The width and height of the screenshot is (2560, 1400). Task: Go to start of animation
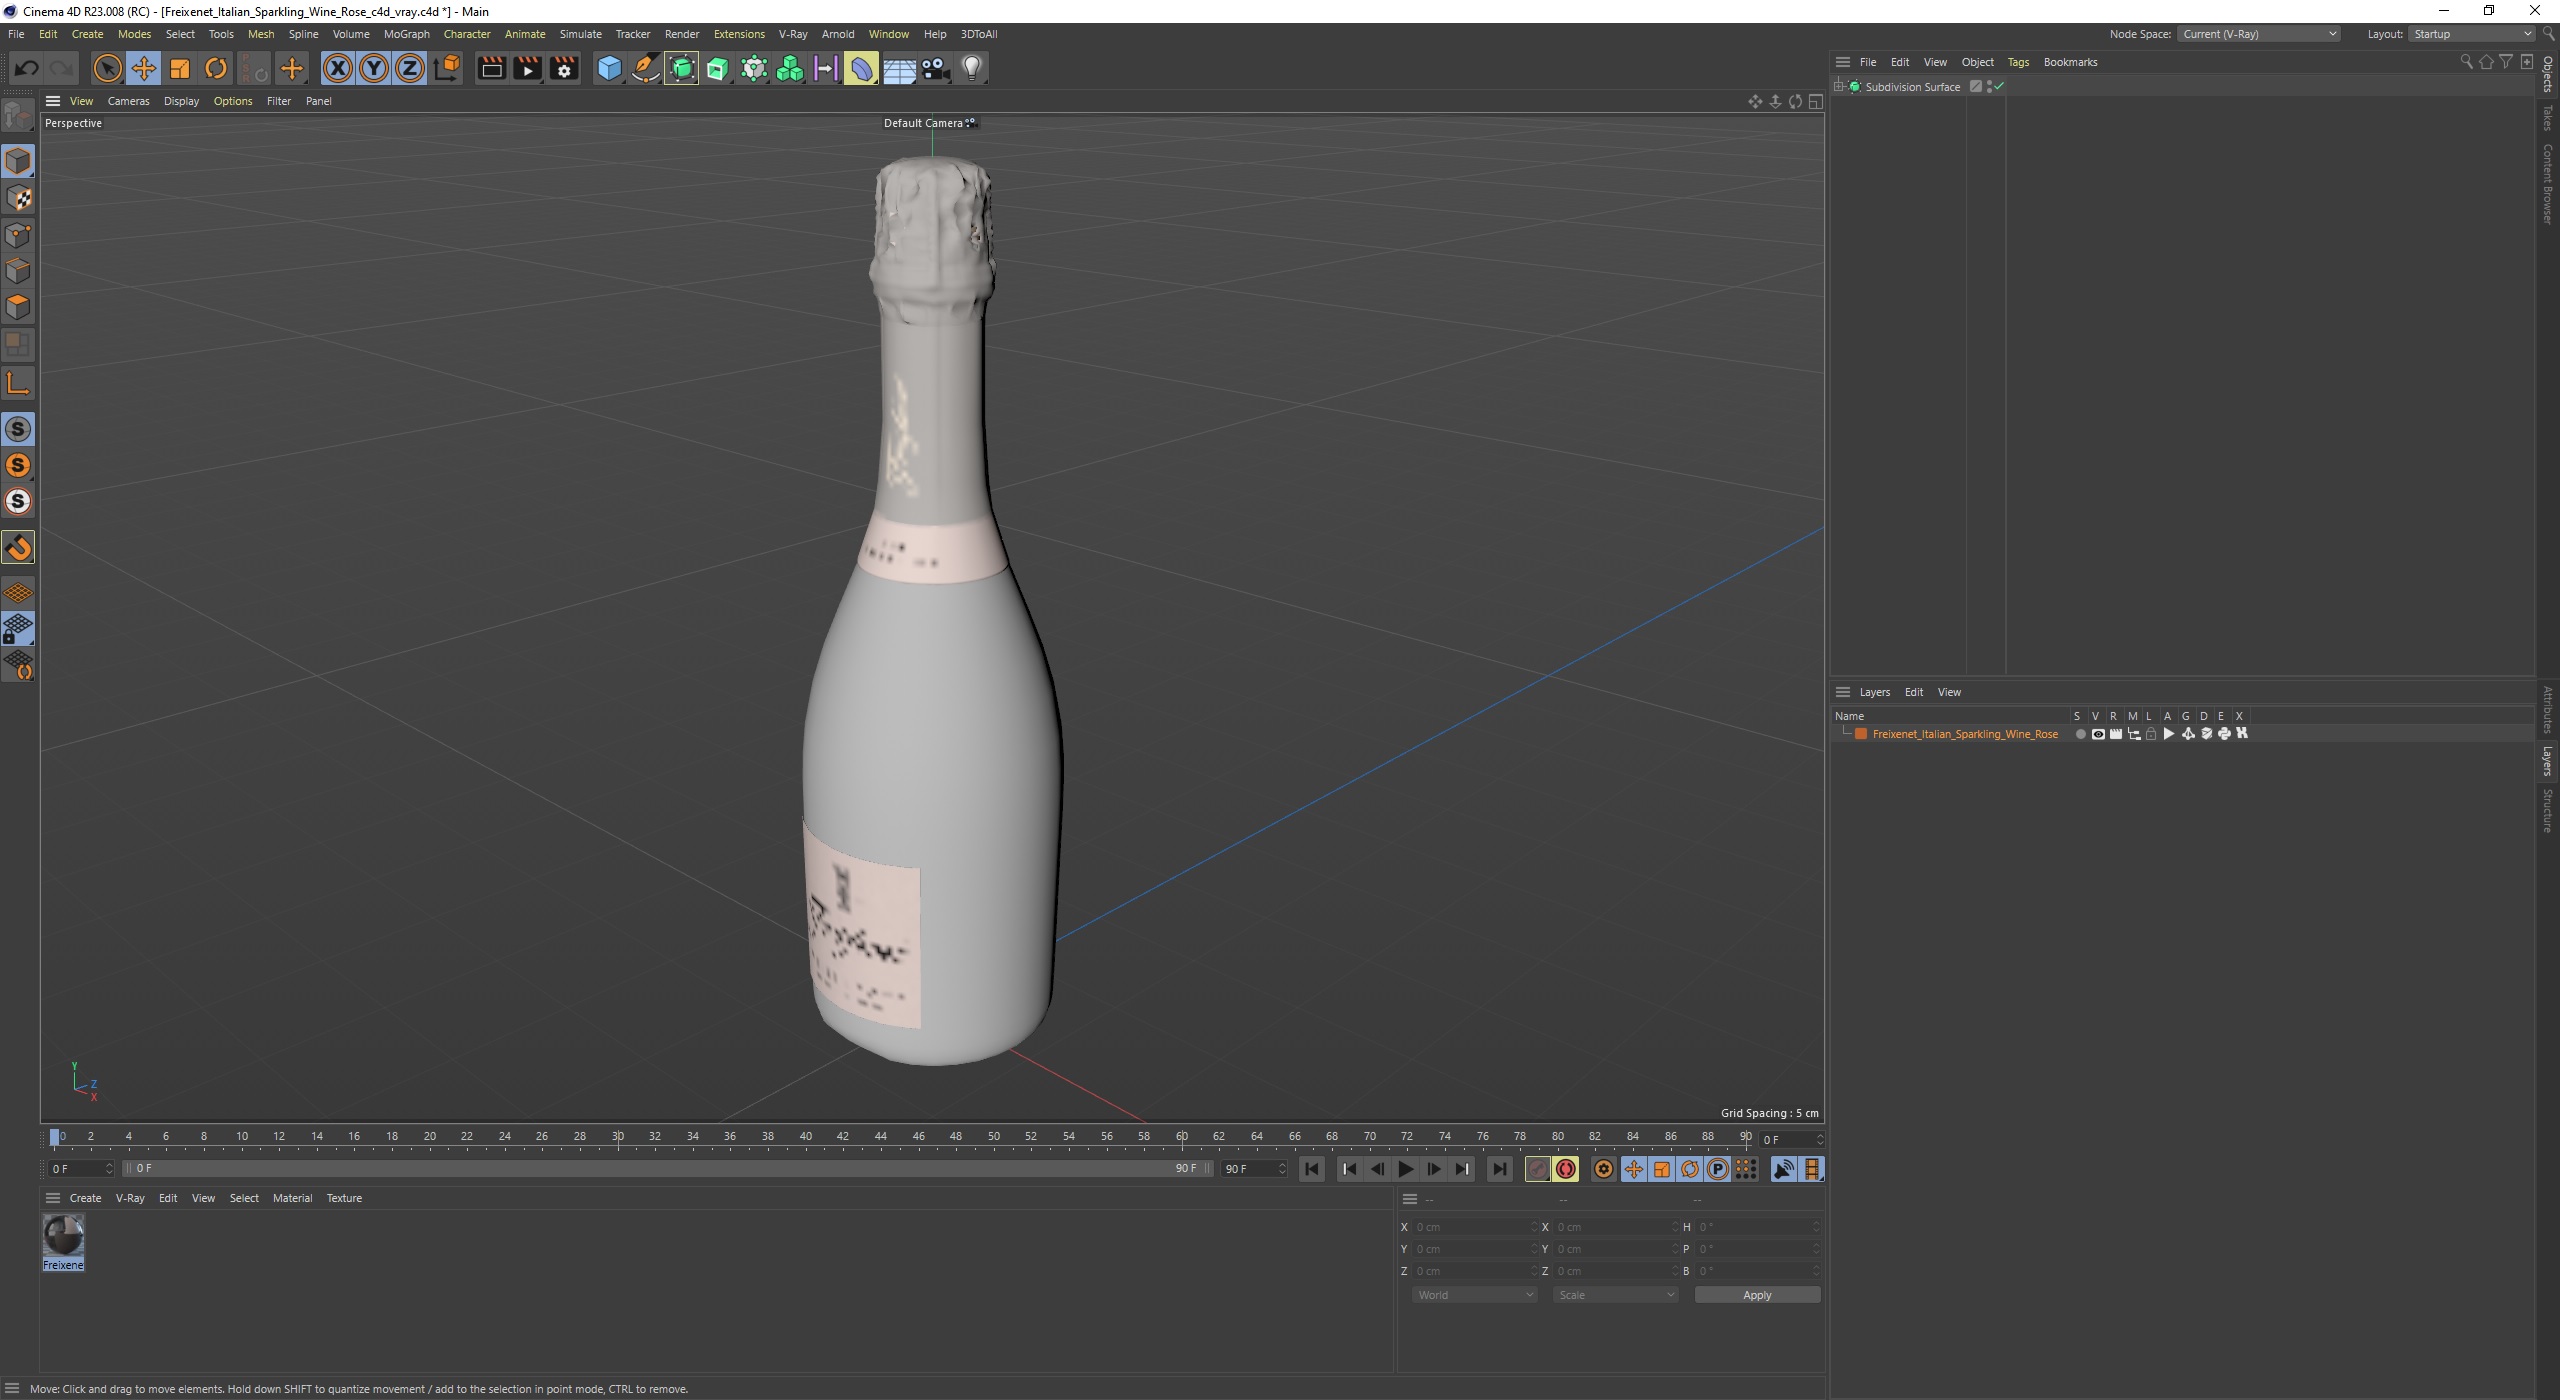coord(1312,1169)
